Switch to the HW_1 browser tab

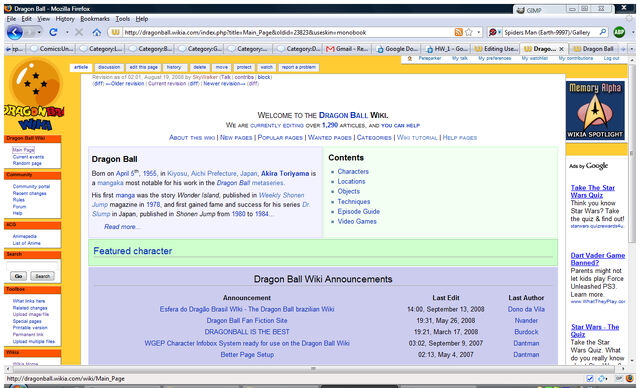click(446, 49)
